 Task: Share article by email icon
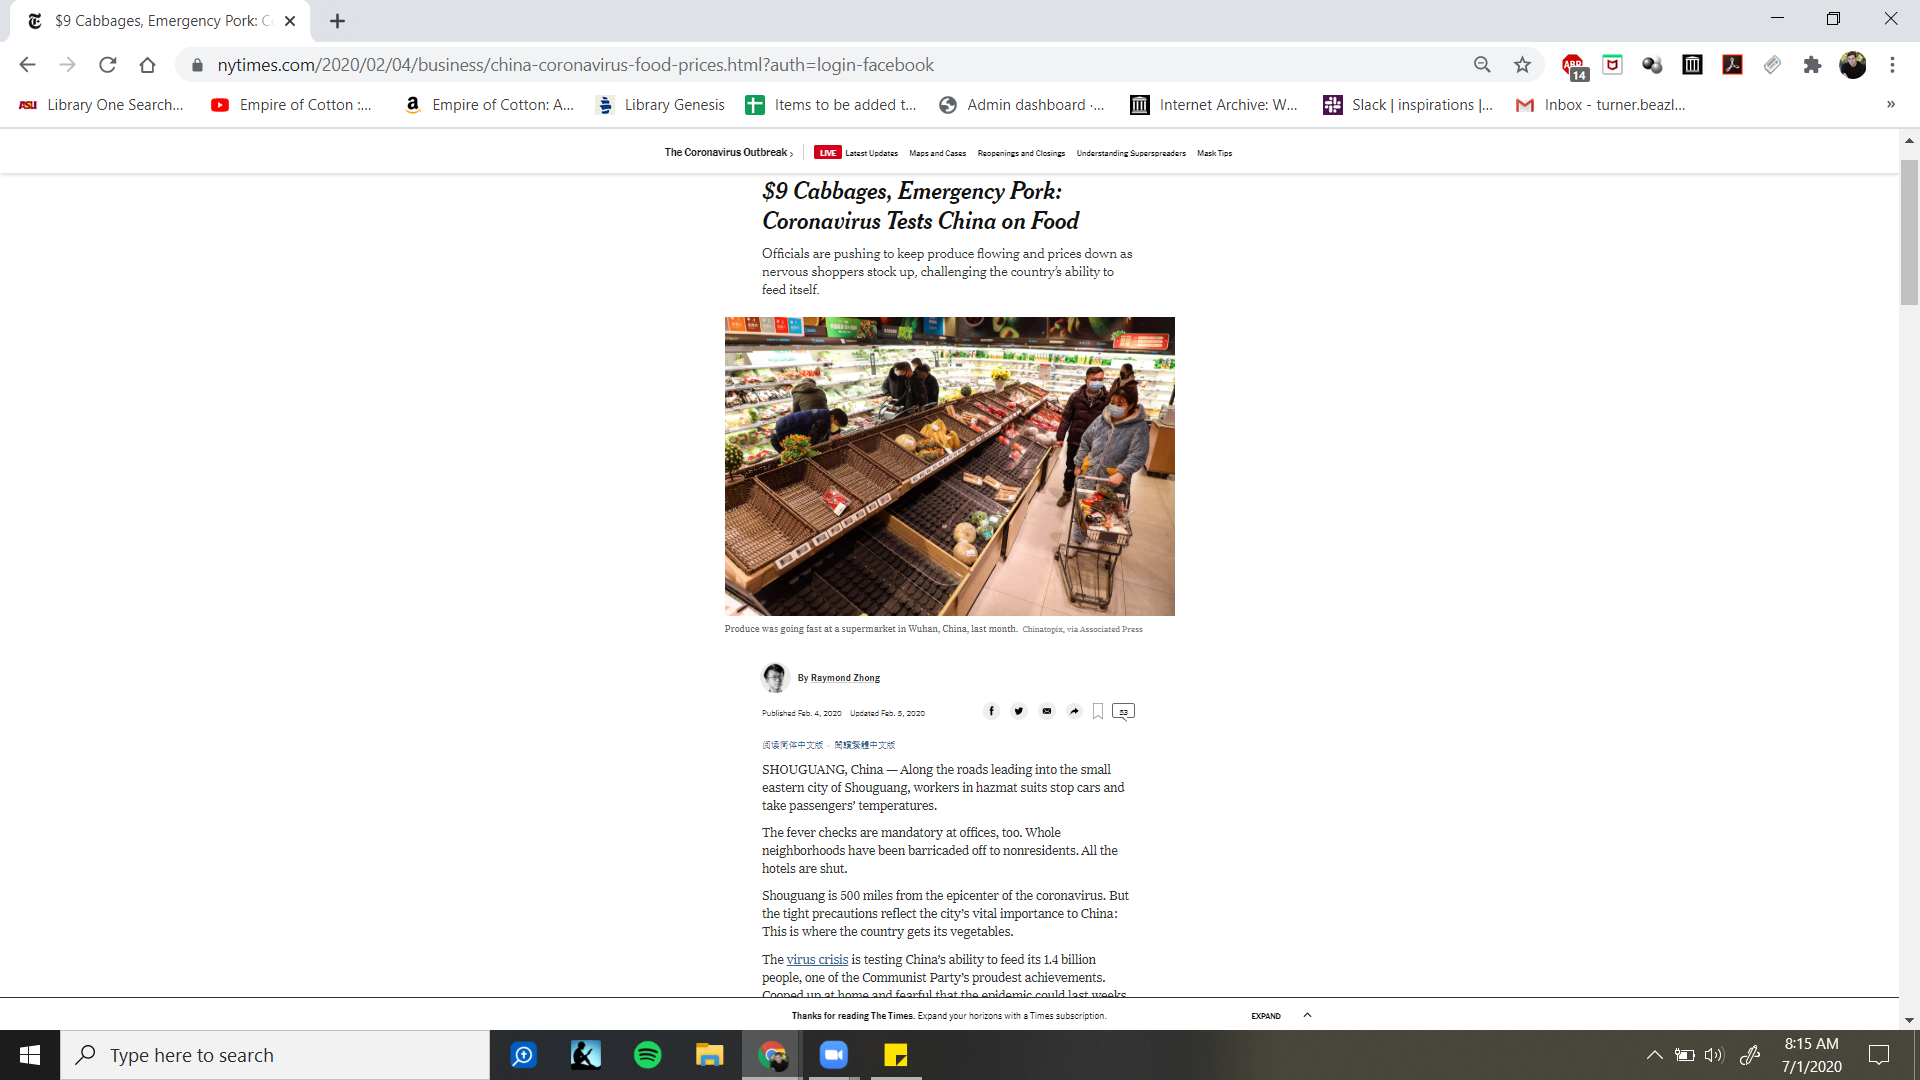click(x=1046, y=711)
